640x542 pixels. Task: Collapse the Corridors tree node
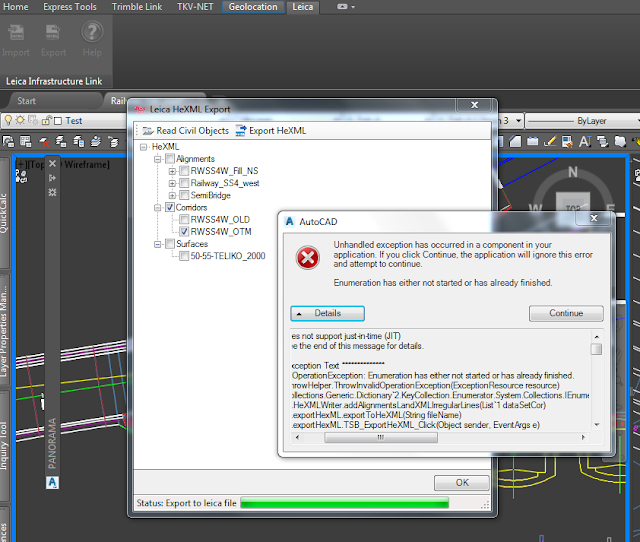click(158, 208)
